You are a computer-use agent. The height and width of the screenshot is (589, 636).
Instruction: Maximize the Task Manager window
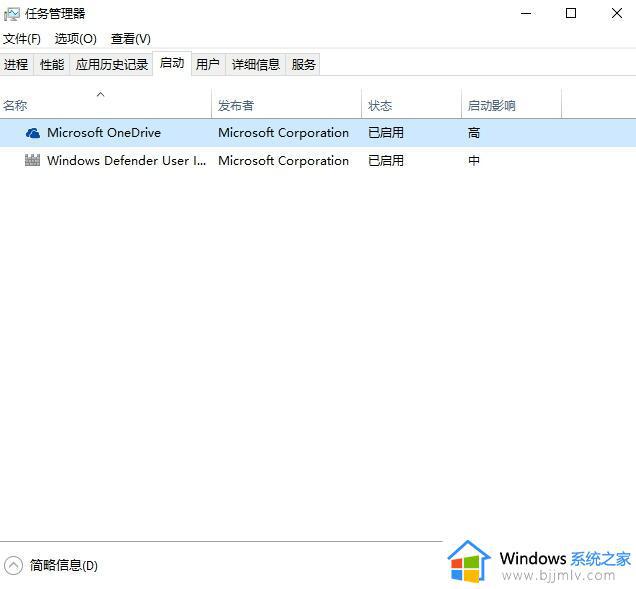(571, 13)
